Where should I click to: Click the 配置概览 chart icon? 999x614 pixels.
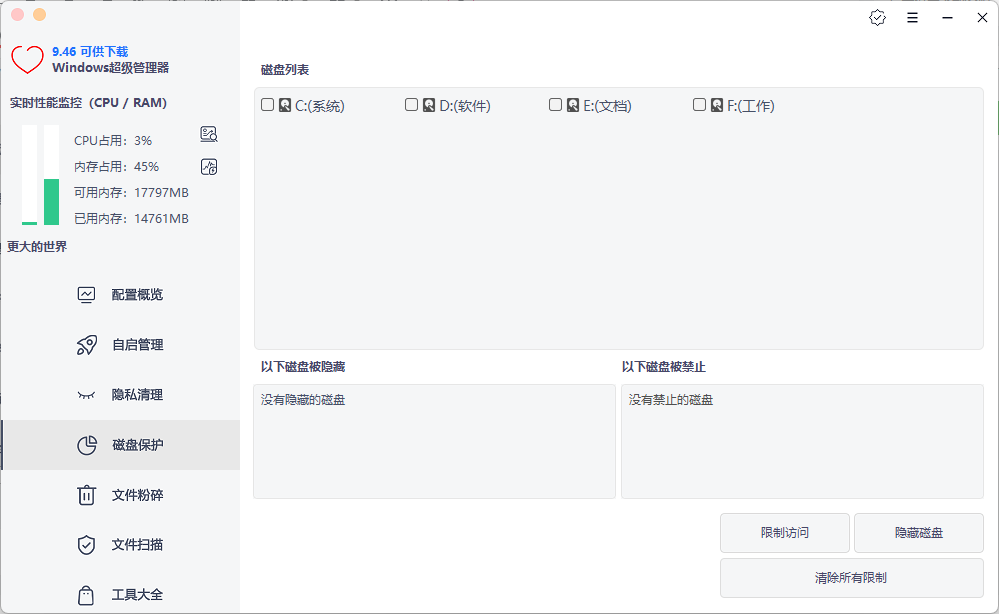[87, 294]
